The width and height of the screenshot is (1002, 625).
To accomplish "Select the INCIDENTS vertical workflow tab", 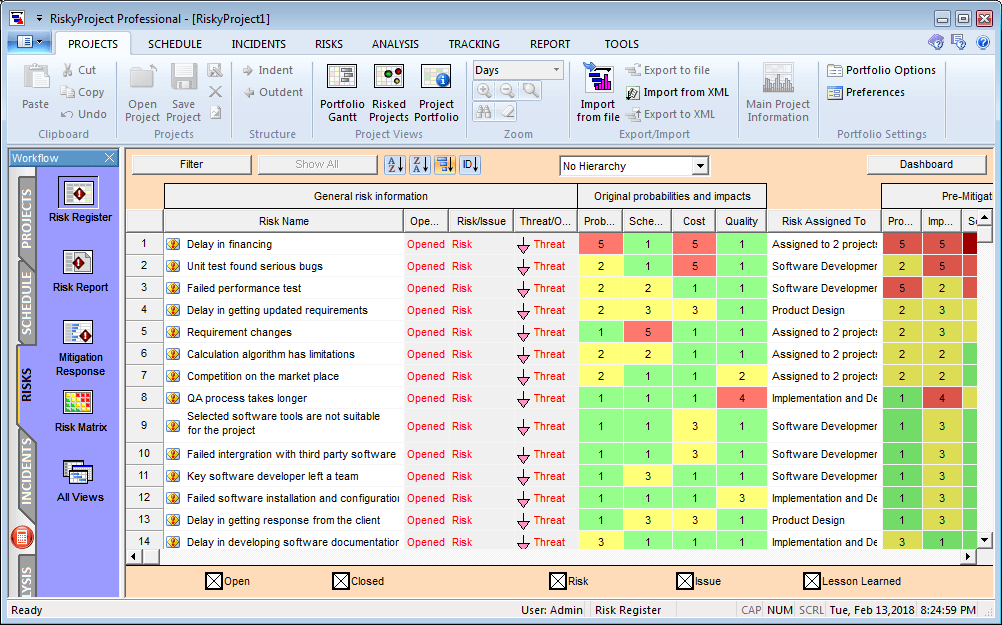I will 27,471.
